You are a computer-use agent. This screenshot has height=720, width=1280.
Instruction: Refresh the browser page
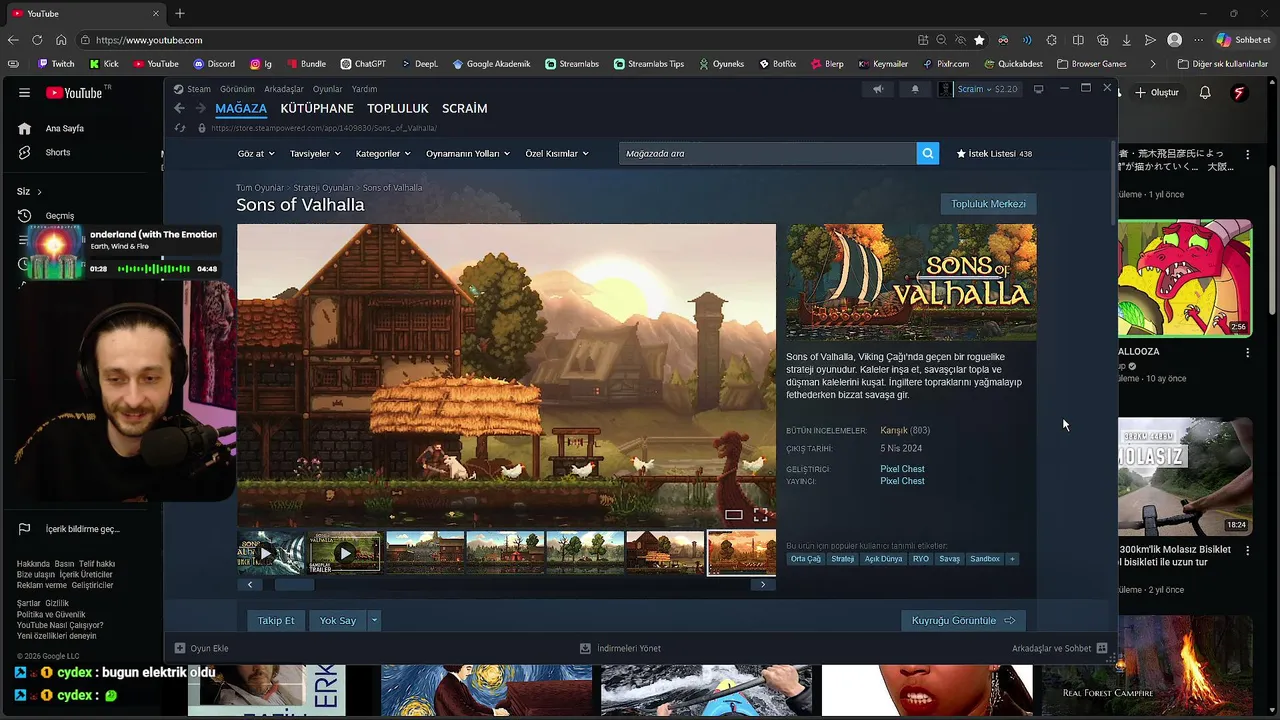(37, 40)
